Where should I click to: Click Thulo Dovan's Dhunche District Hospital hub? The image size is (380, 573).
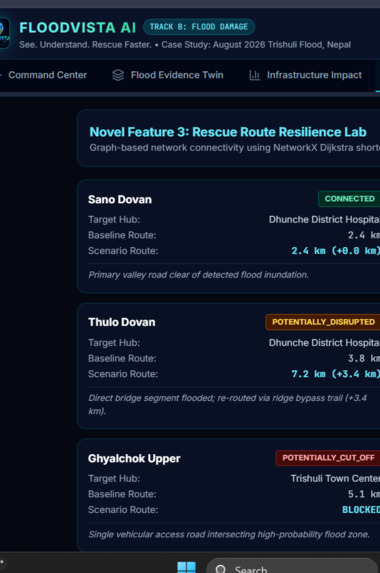[x=324, y=343]
